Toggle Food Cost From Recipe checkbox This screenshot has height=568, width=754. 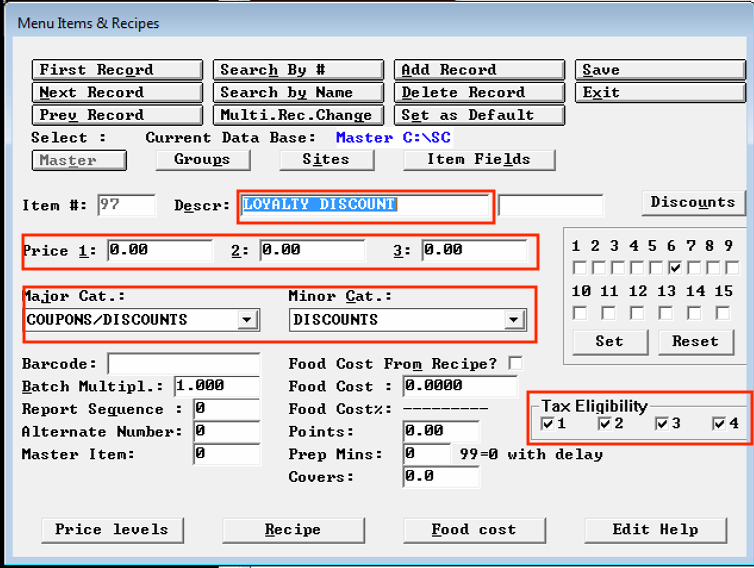pos(515,364)
